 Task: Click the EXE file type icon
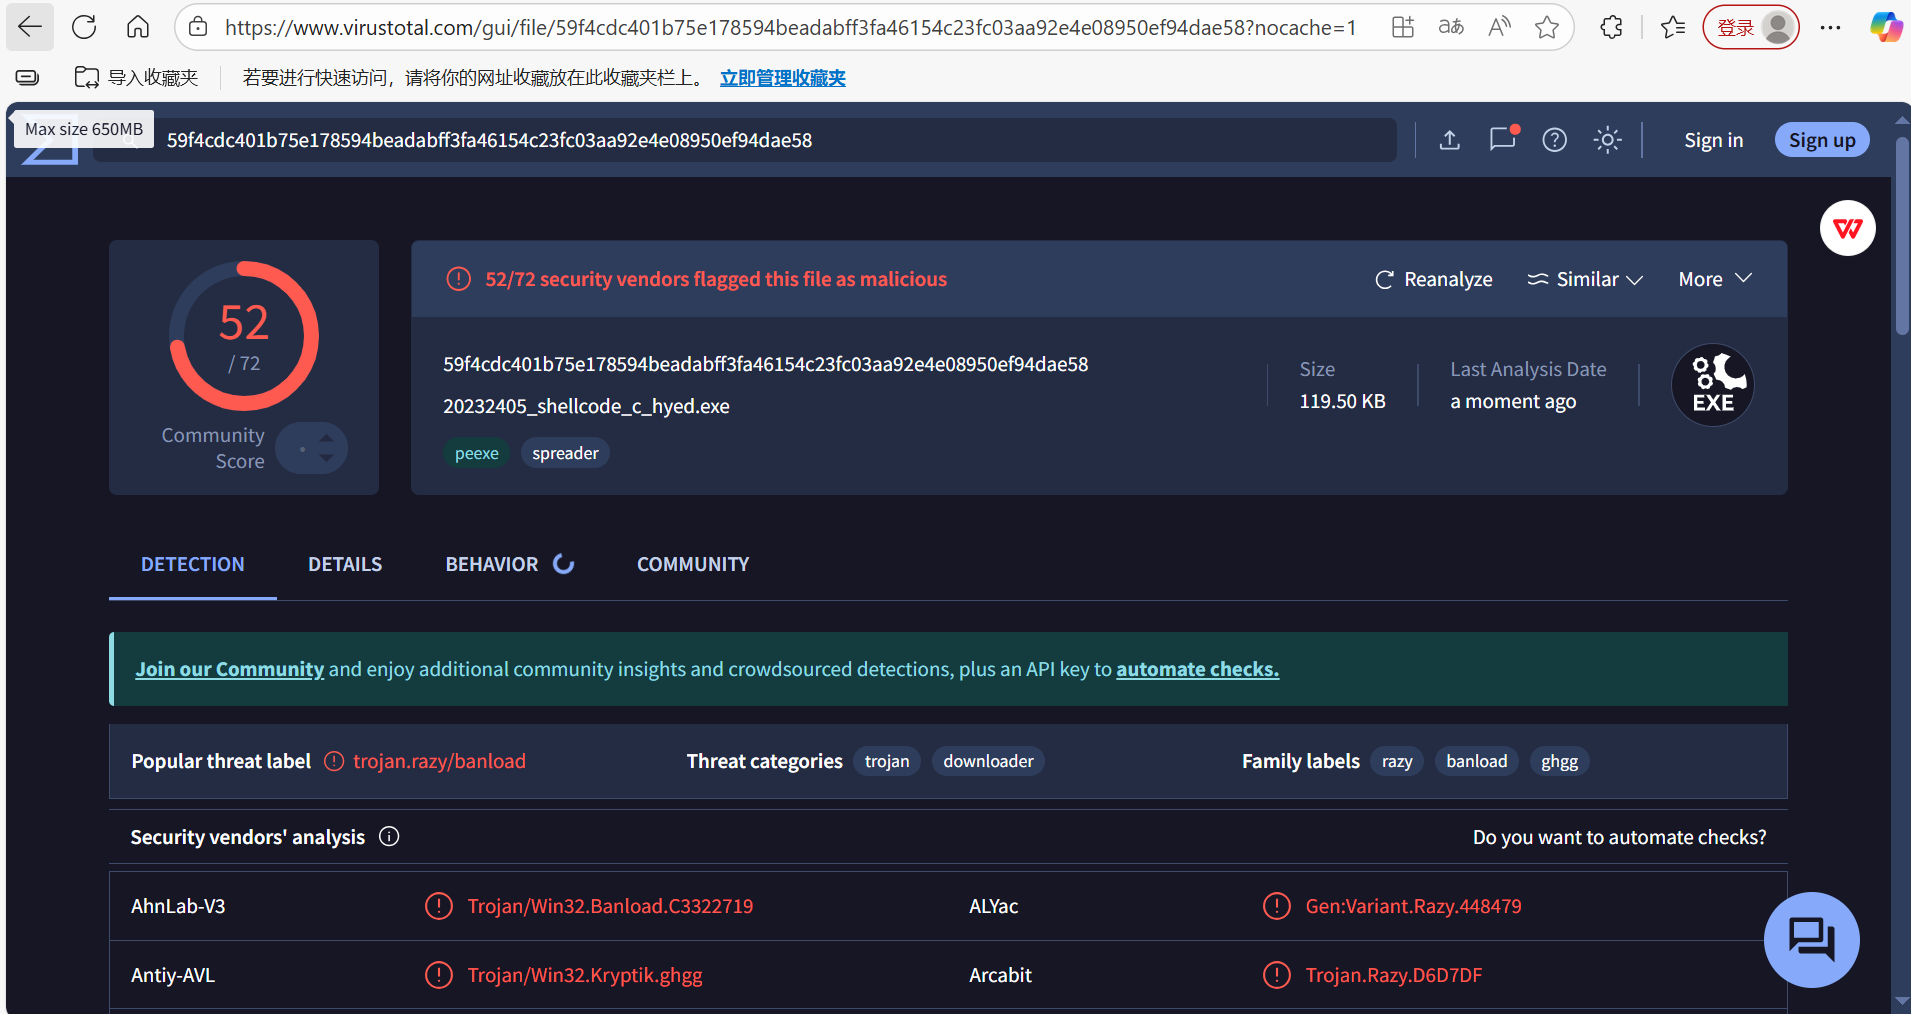[1713, 385]
